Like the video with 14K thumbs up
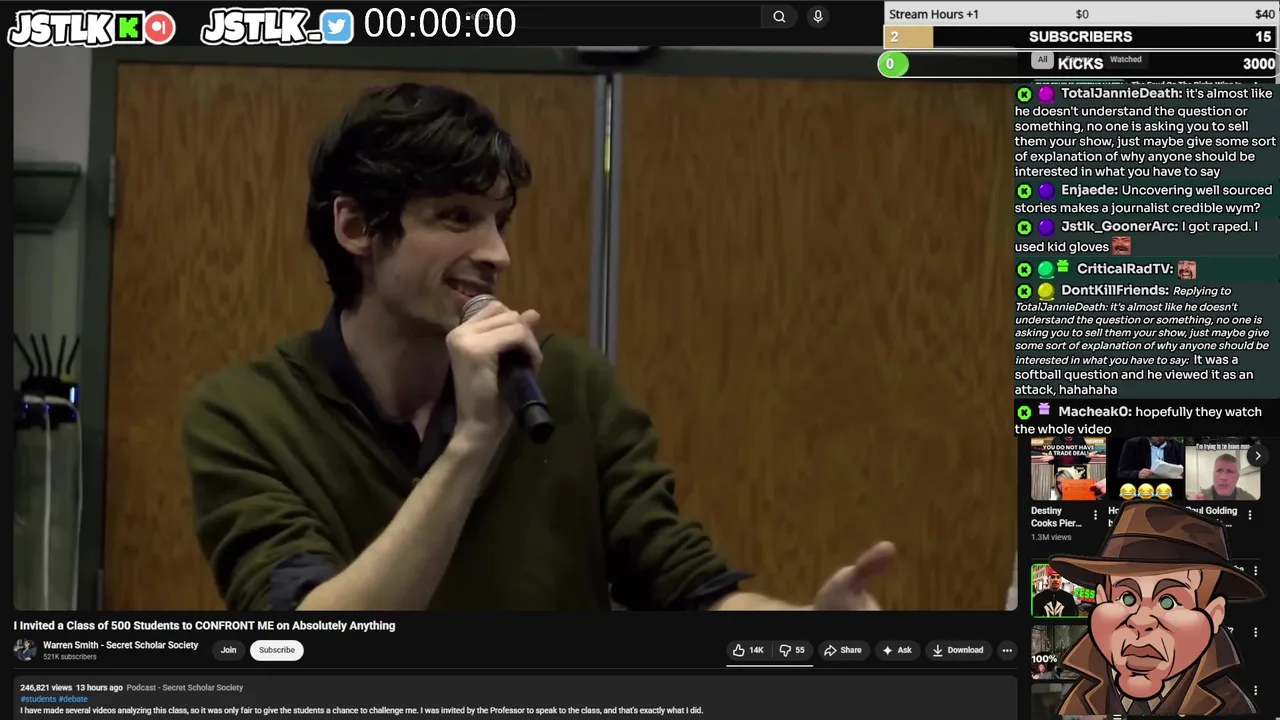 [748, 650]
